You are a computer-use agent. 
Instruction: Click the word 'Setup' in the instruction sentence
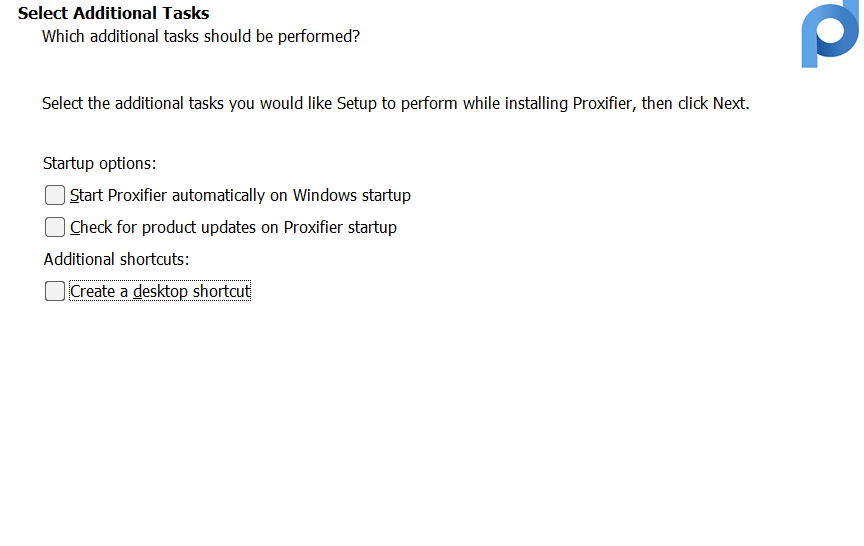pos(357,103)
